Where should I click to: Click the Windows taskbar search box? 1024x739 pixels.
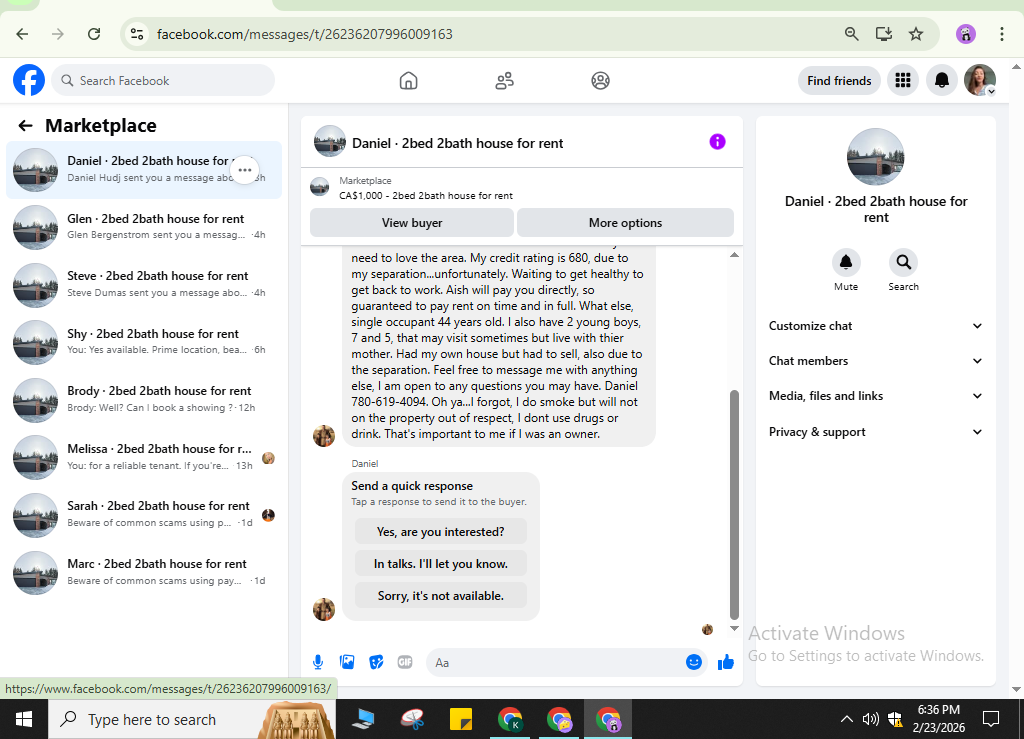(192, 719)
